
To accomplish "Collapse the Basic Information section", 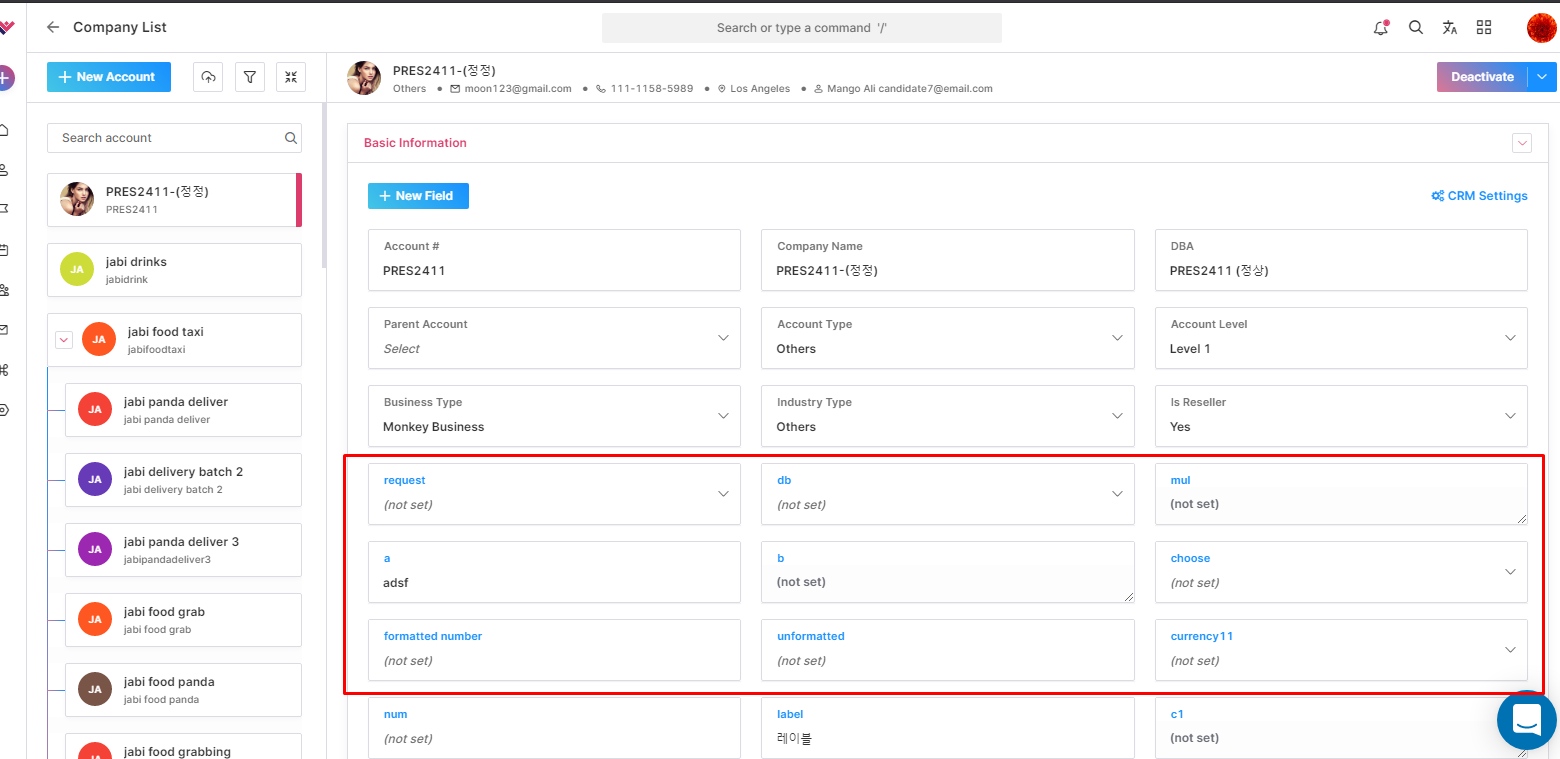I will point(1522,143).
